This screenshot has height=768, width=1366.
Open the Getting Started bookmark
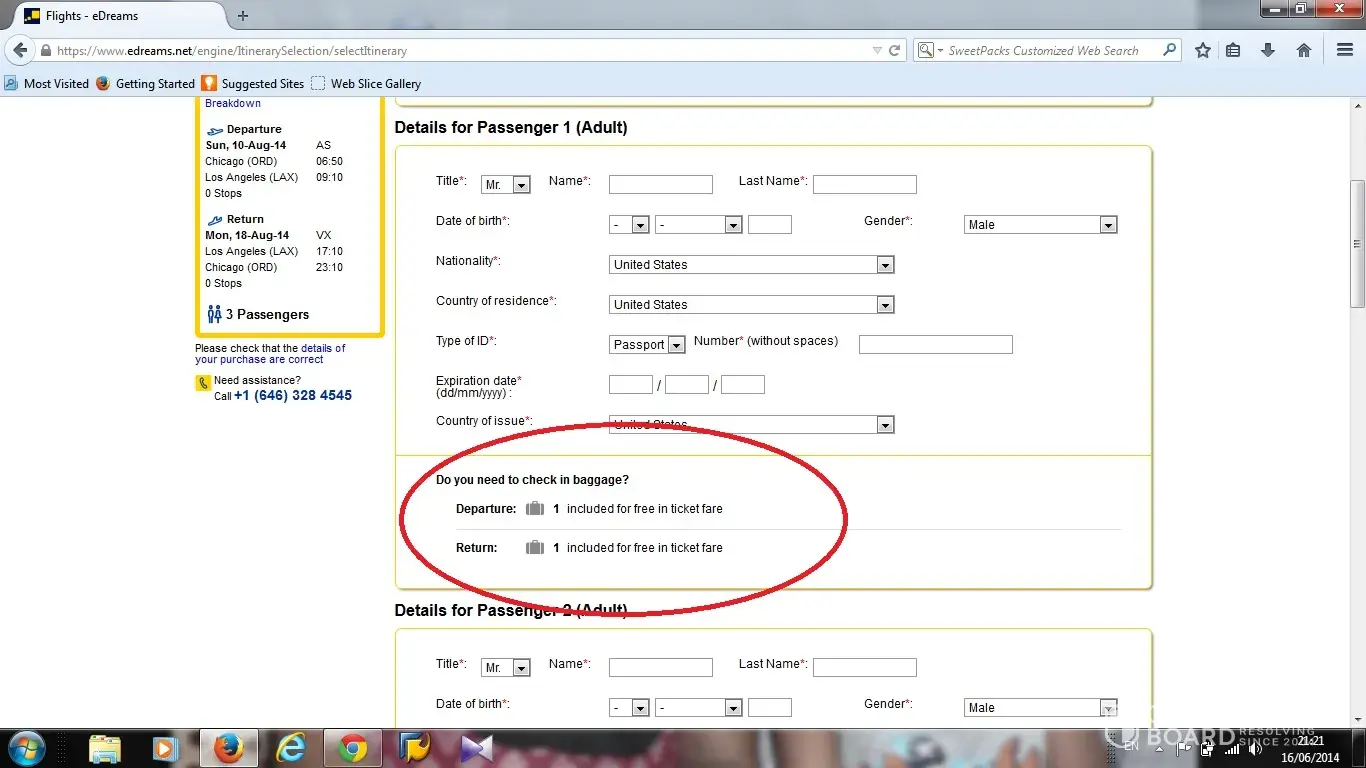tap(146, 84)
